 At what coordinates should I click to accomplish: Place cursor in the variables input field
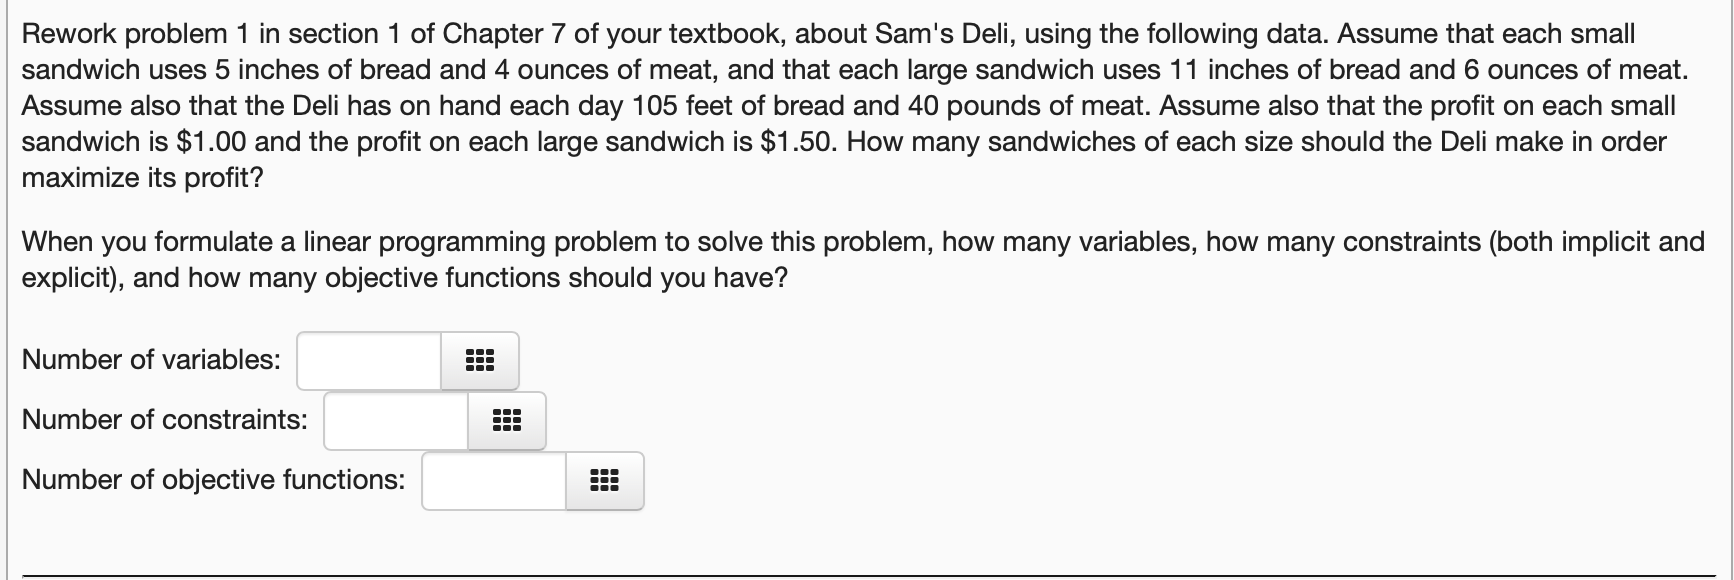point(368,360)
